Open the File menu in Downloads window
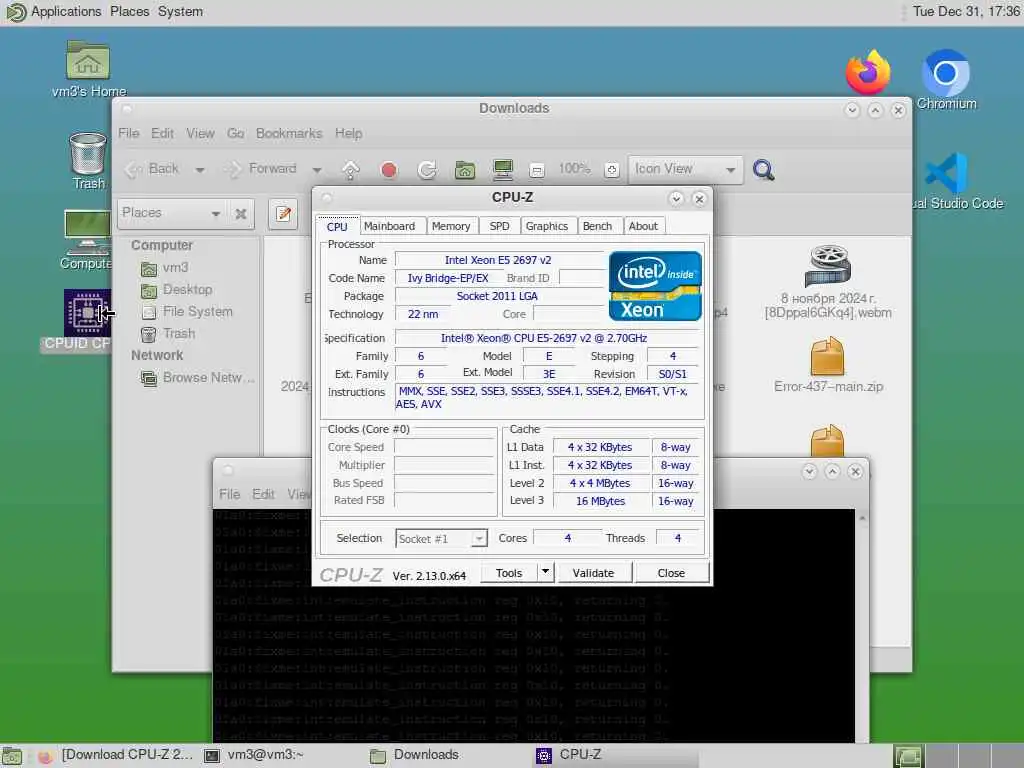Viewport: 1024px width, 768px height. pos(129,133)
